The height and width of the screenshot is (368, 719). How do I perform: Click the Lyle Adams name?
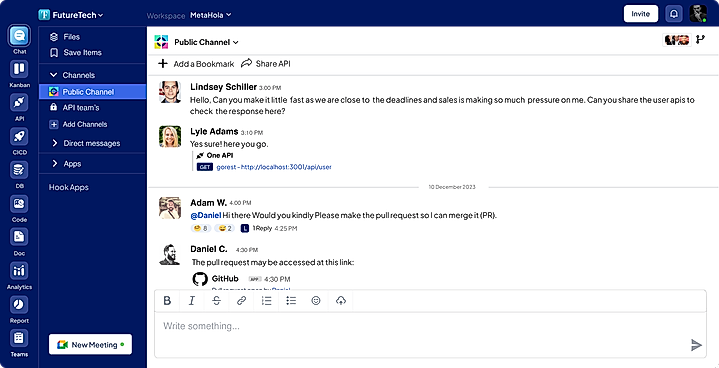tap(214, 132)
